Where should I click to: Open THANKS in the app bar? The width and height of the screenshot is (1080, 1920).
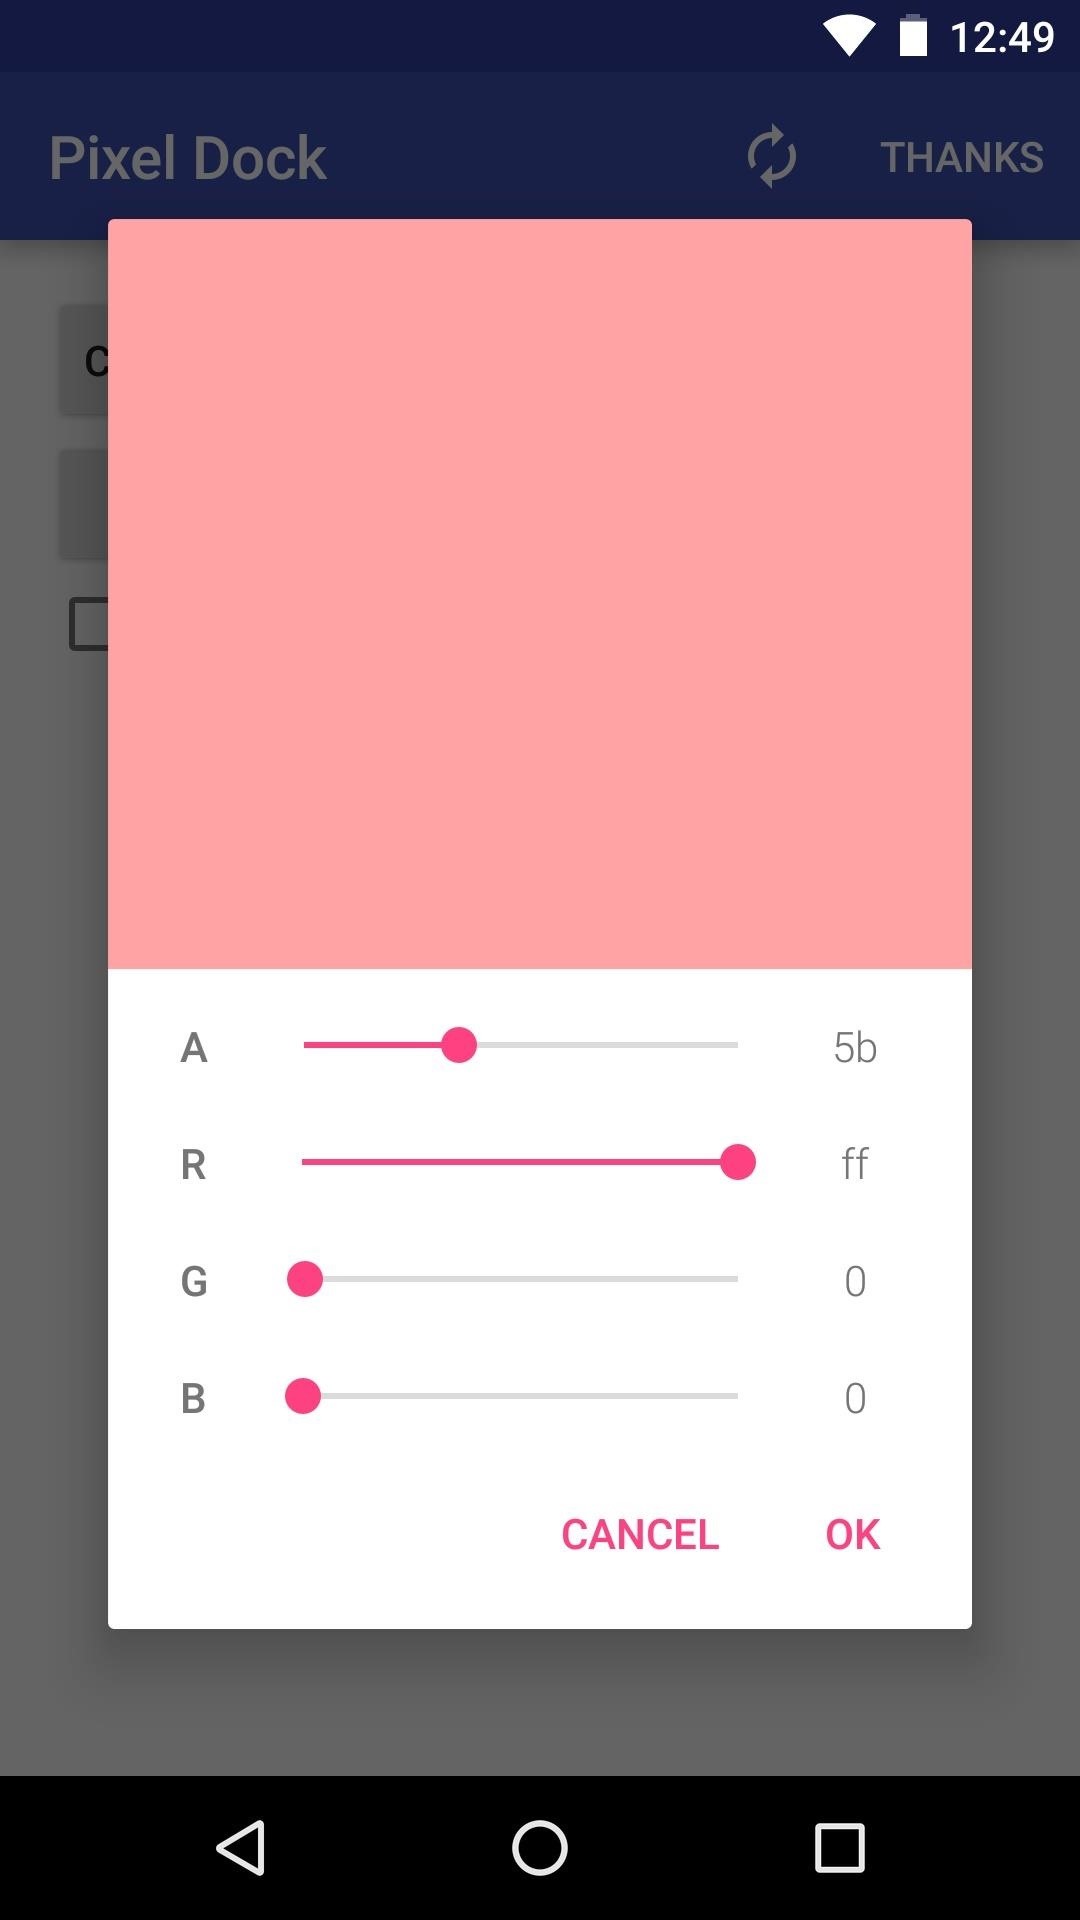(x=962, y=158)
